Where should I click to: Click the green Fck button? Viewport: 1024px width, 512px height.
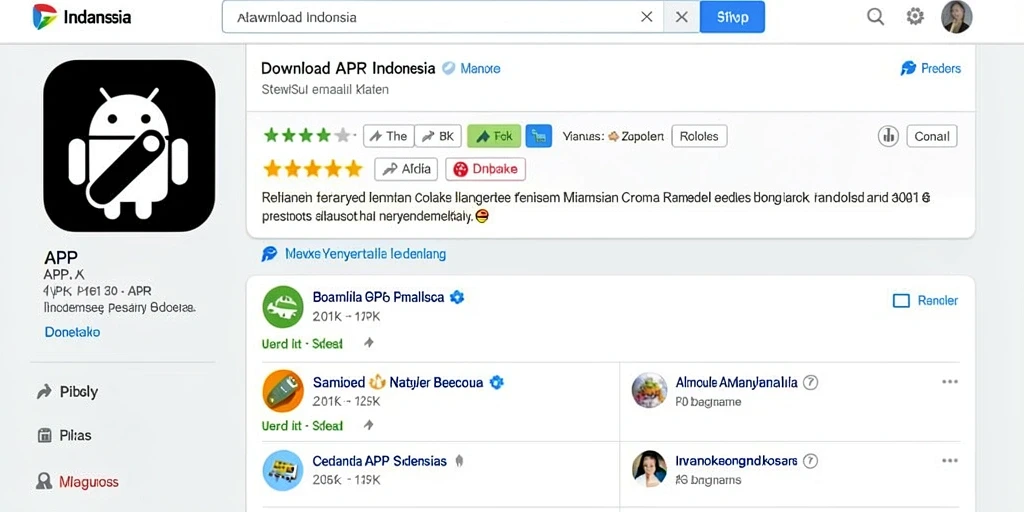pyautogui.click(x=494, y=136)
